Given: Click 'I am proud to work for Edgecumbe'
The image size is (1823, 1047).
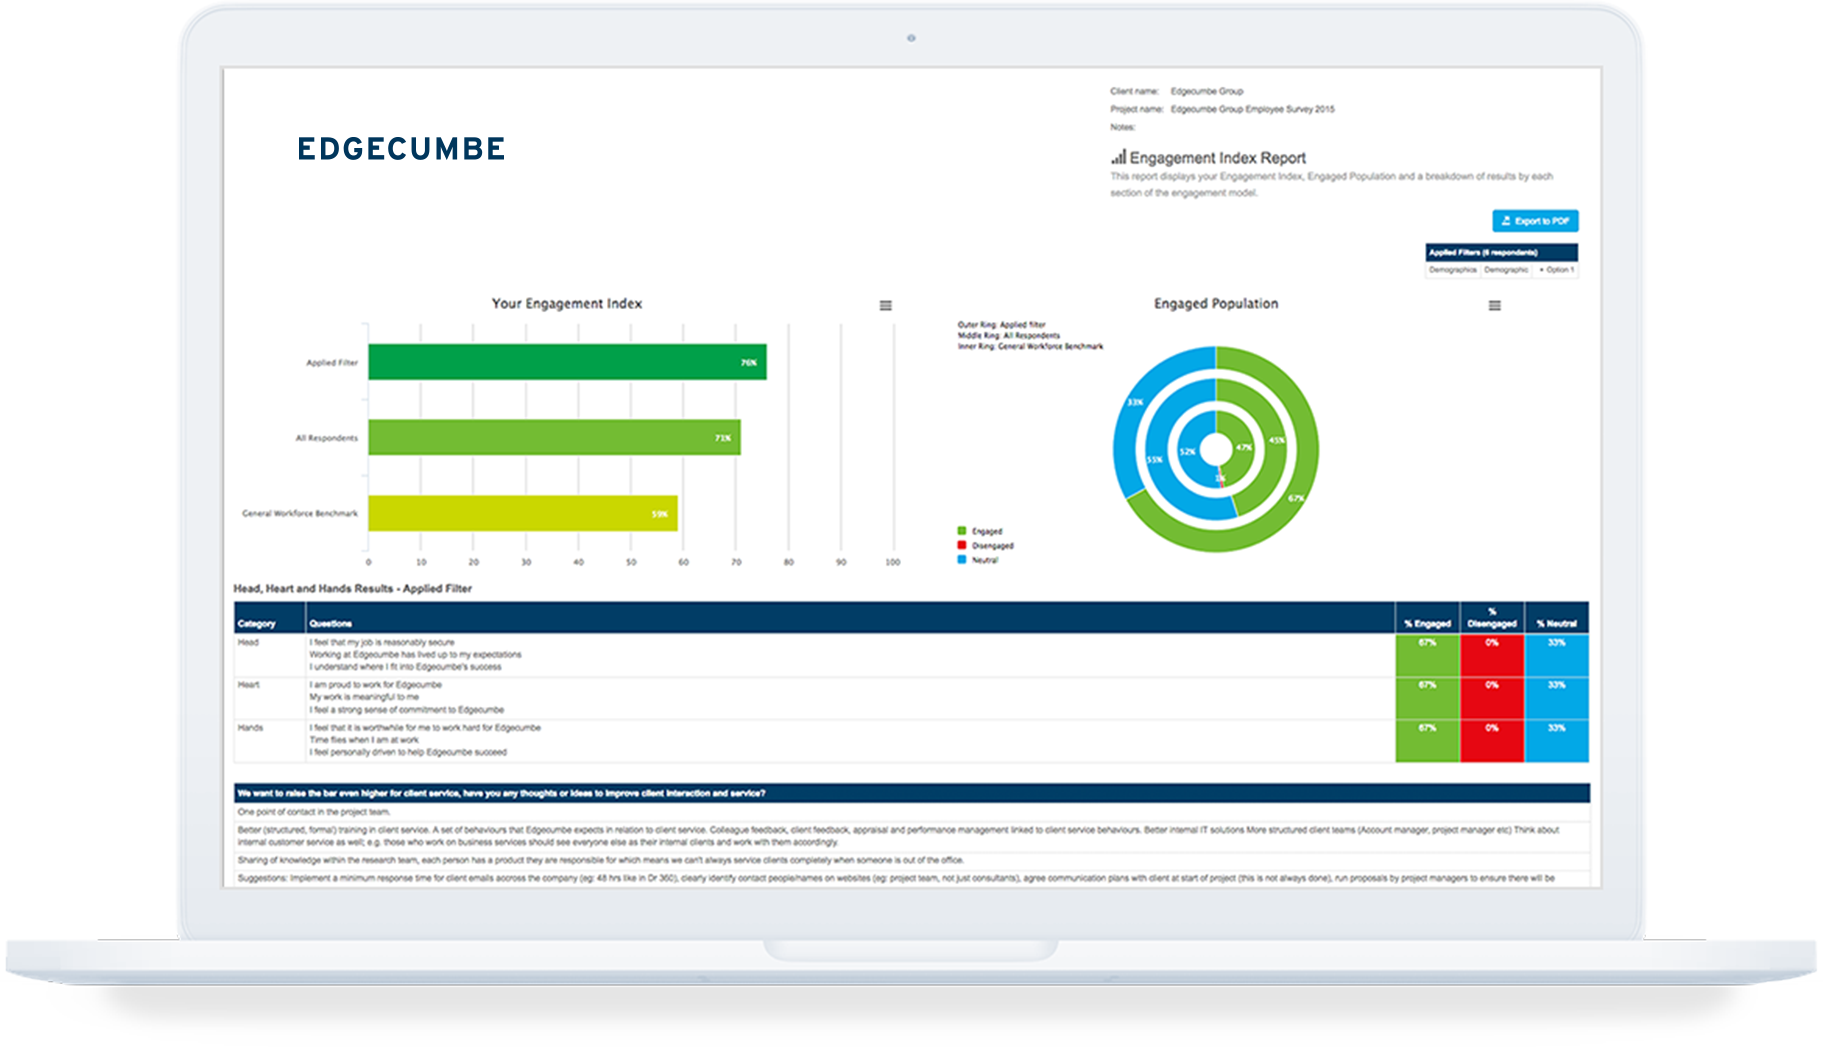Looking at the screenshot, I should pos(375,685).
